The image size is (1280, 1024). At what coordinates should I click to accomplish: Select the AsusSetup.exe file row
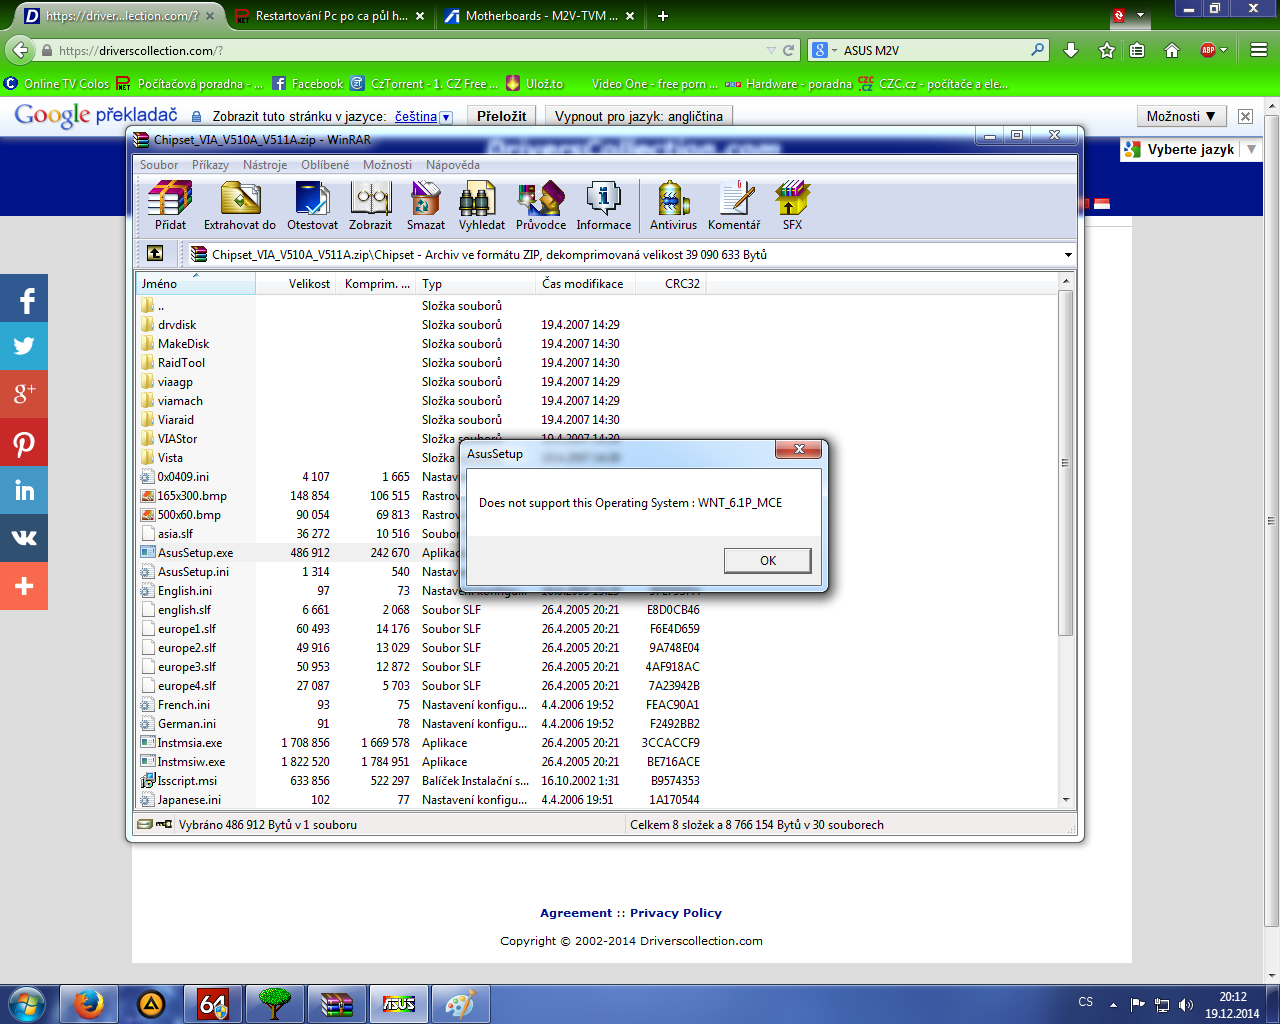tap(420, 553)
